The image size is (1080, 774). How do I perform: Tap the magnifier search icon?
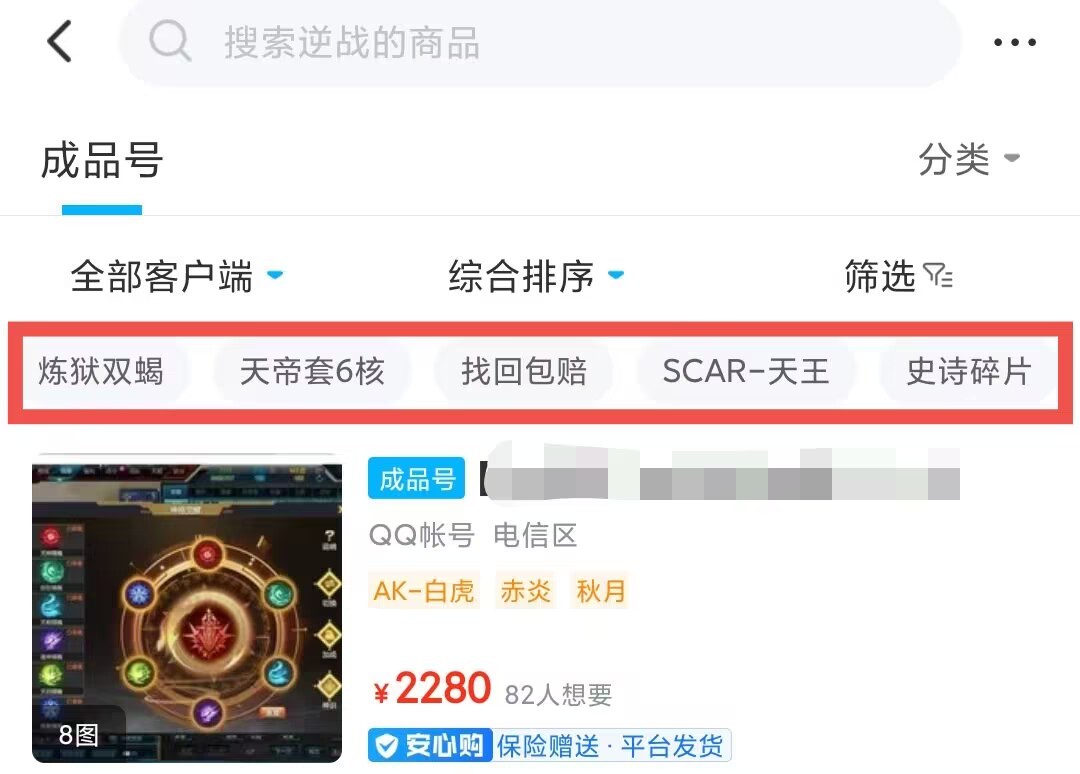point(169,41)
